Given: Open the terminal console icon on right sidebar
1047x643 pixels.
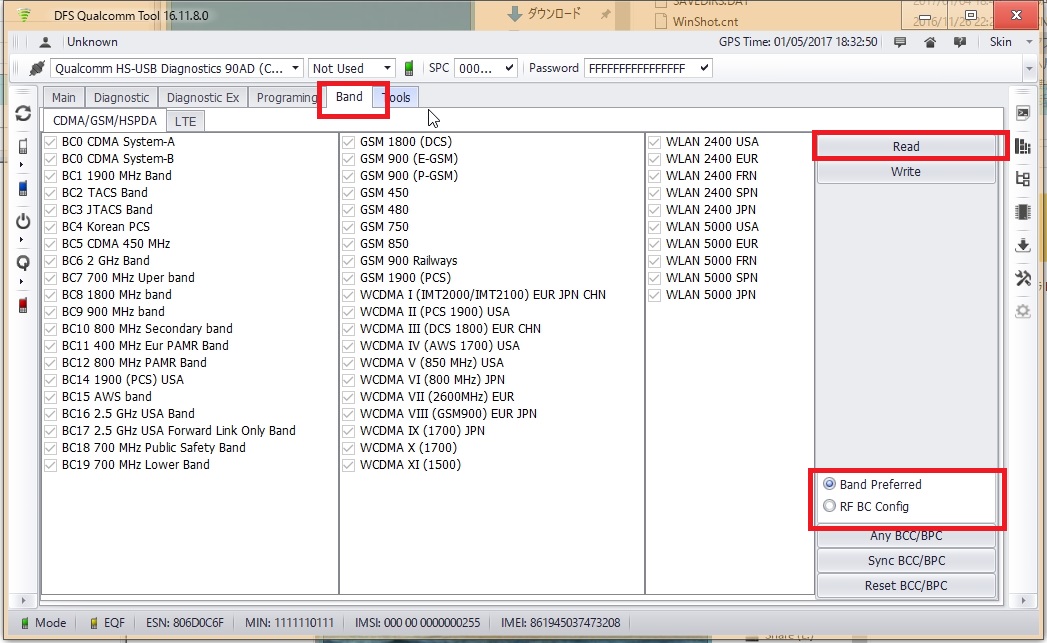Looking at the screenshot, I should point(1022,113).
